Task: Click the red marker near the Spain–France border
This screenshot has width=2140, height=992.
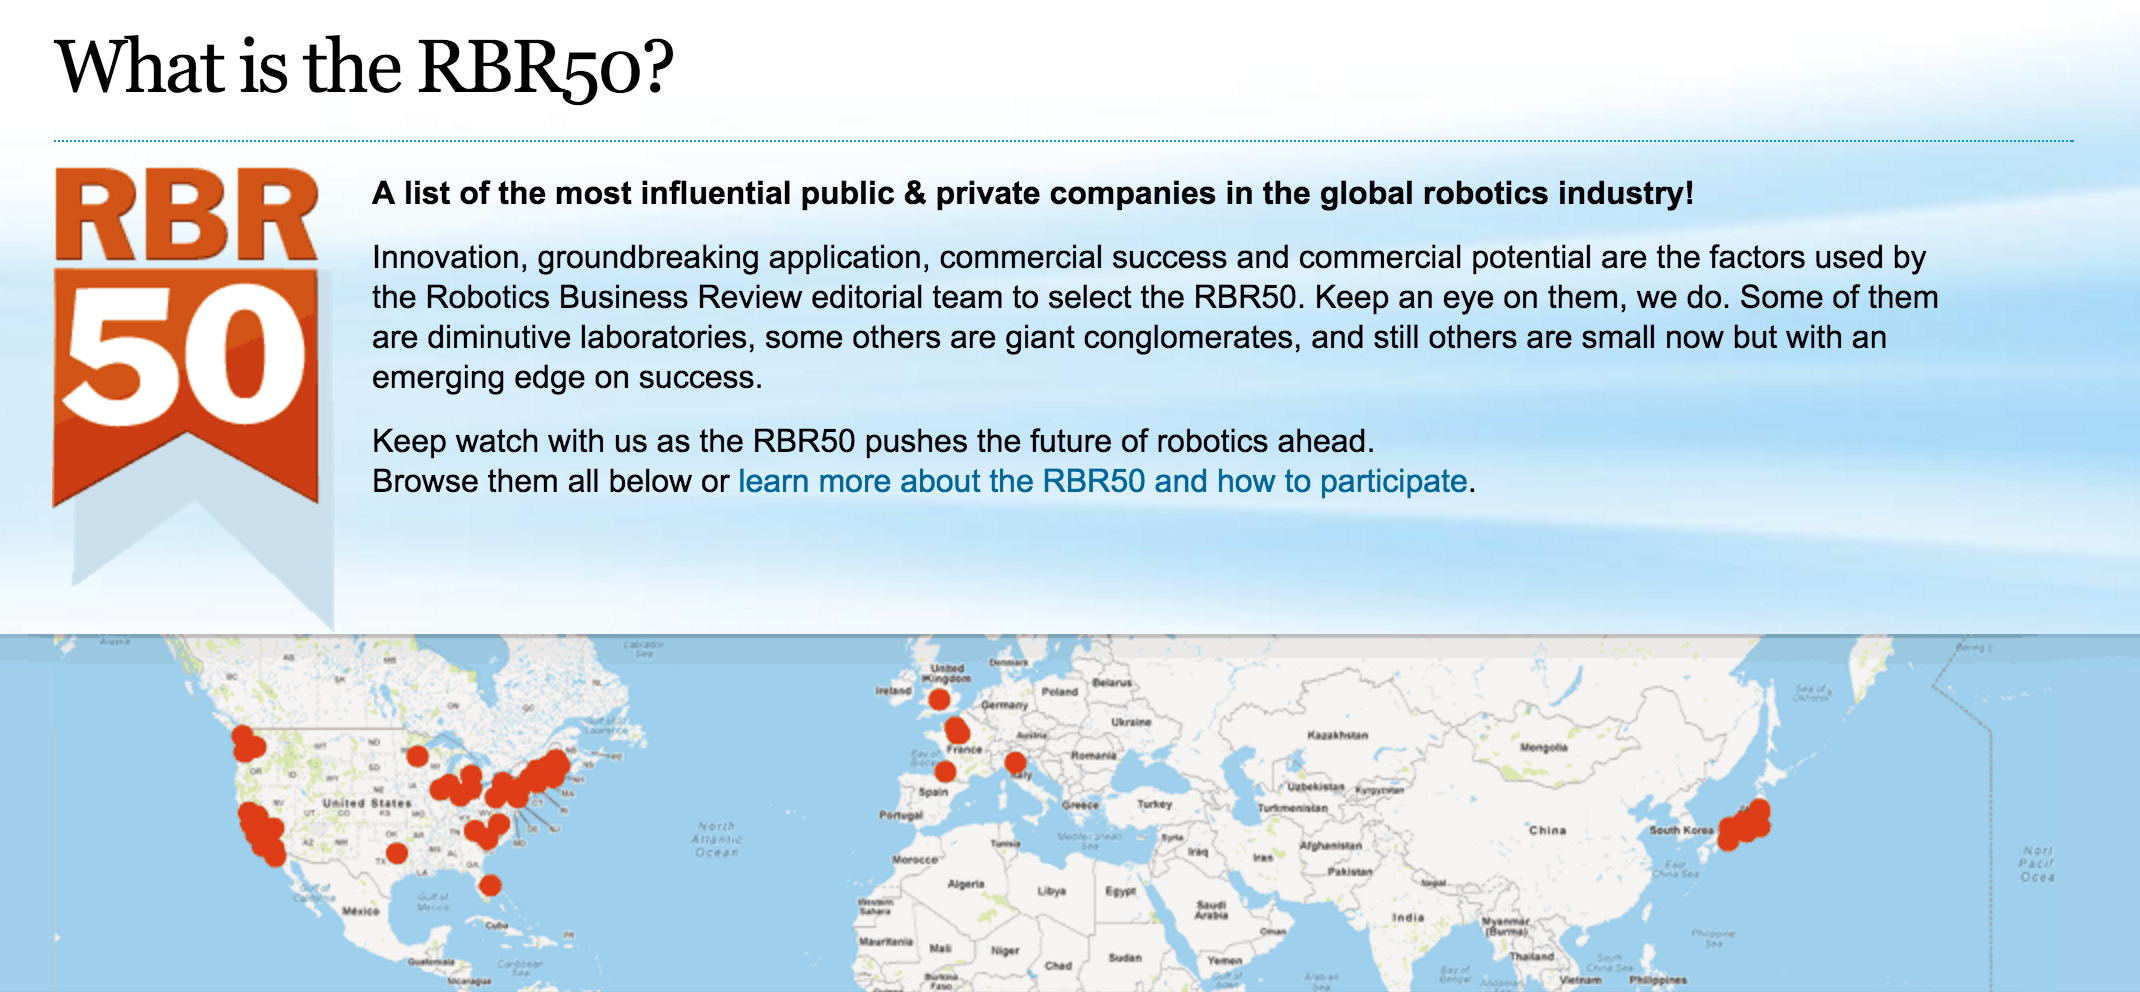Action: point(945,771)
